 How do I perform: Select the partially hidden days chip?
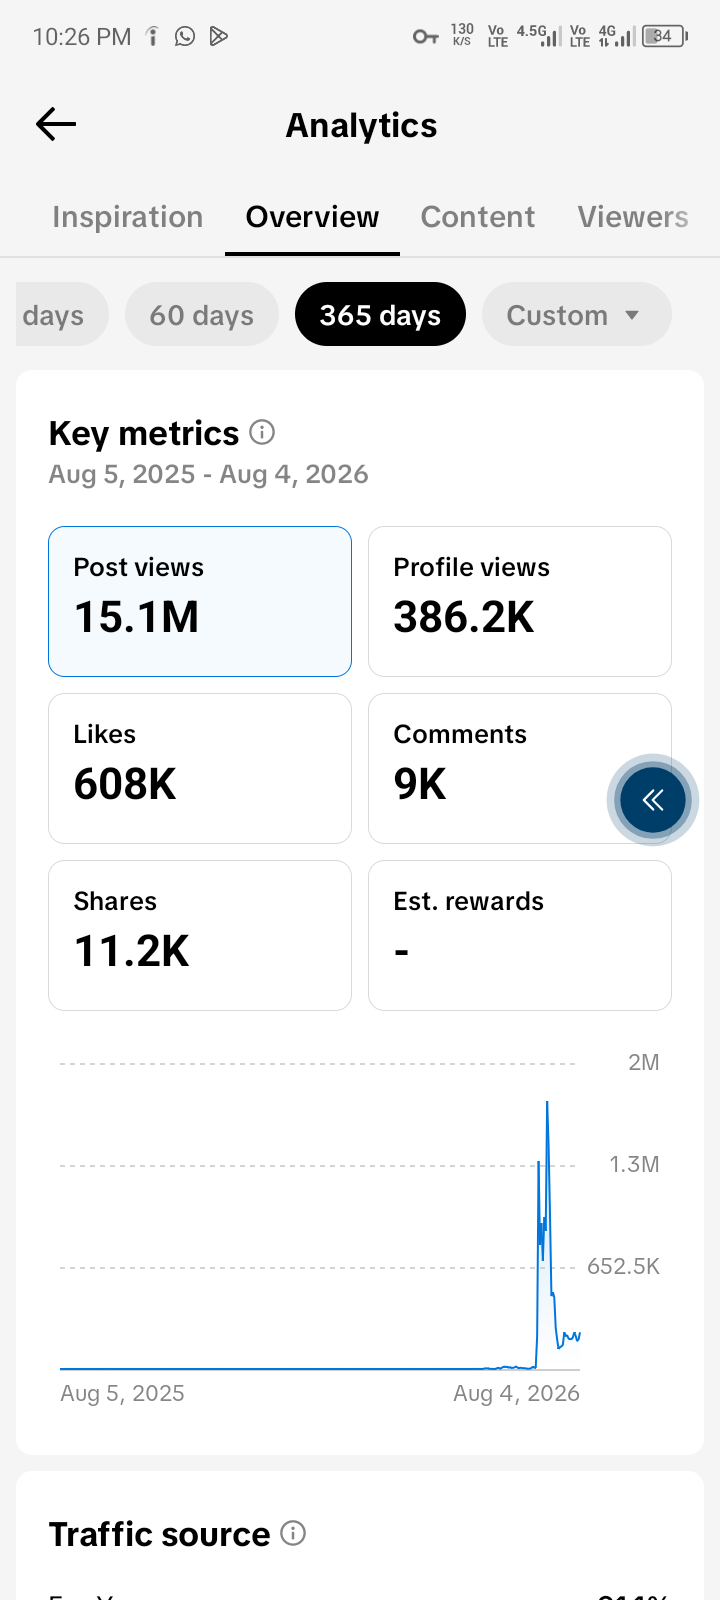point(61,315)
